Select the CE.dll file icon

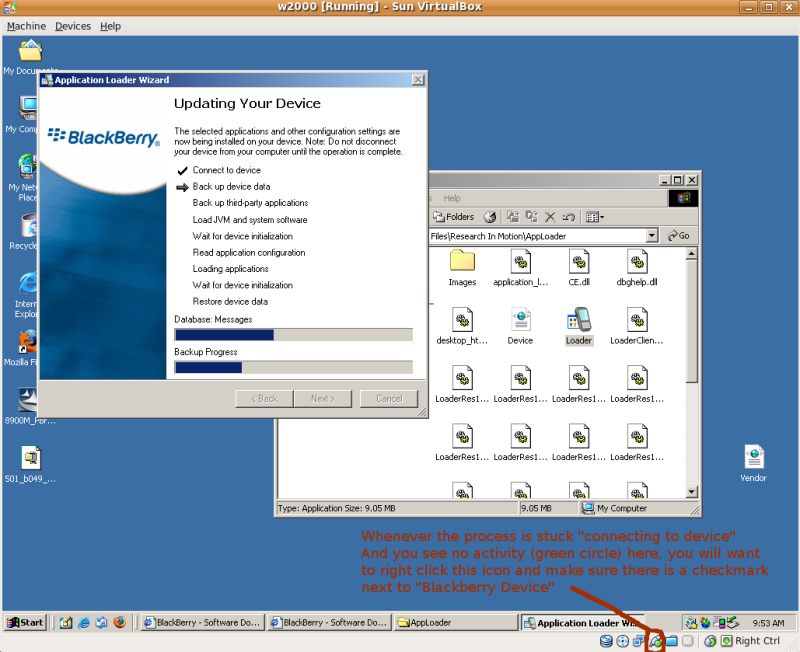579,262
